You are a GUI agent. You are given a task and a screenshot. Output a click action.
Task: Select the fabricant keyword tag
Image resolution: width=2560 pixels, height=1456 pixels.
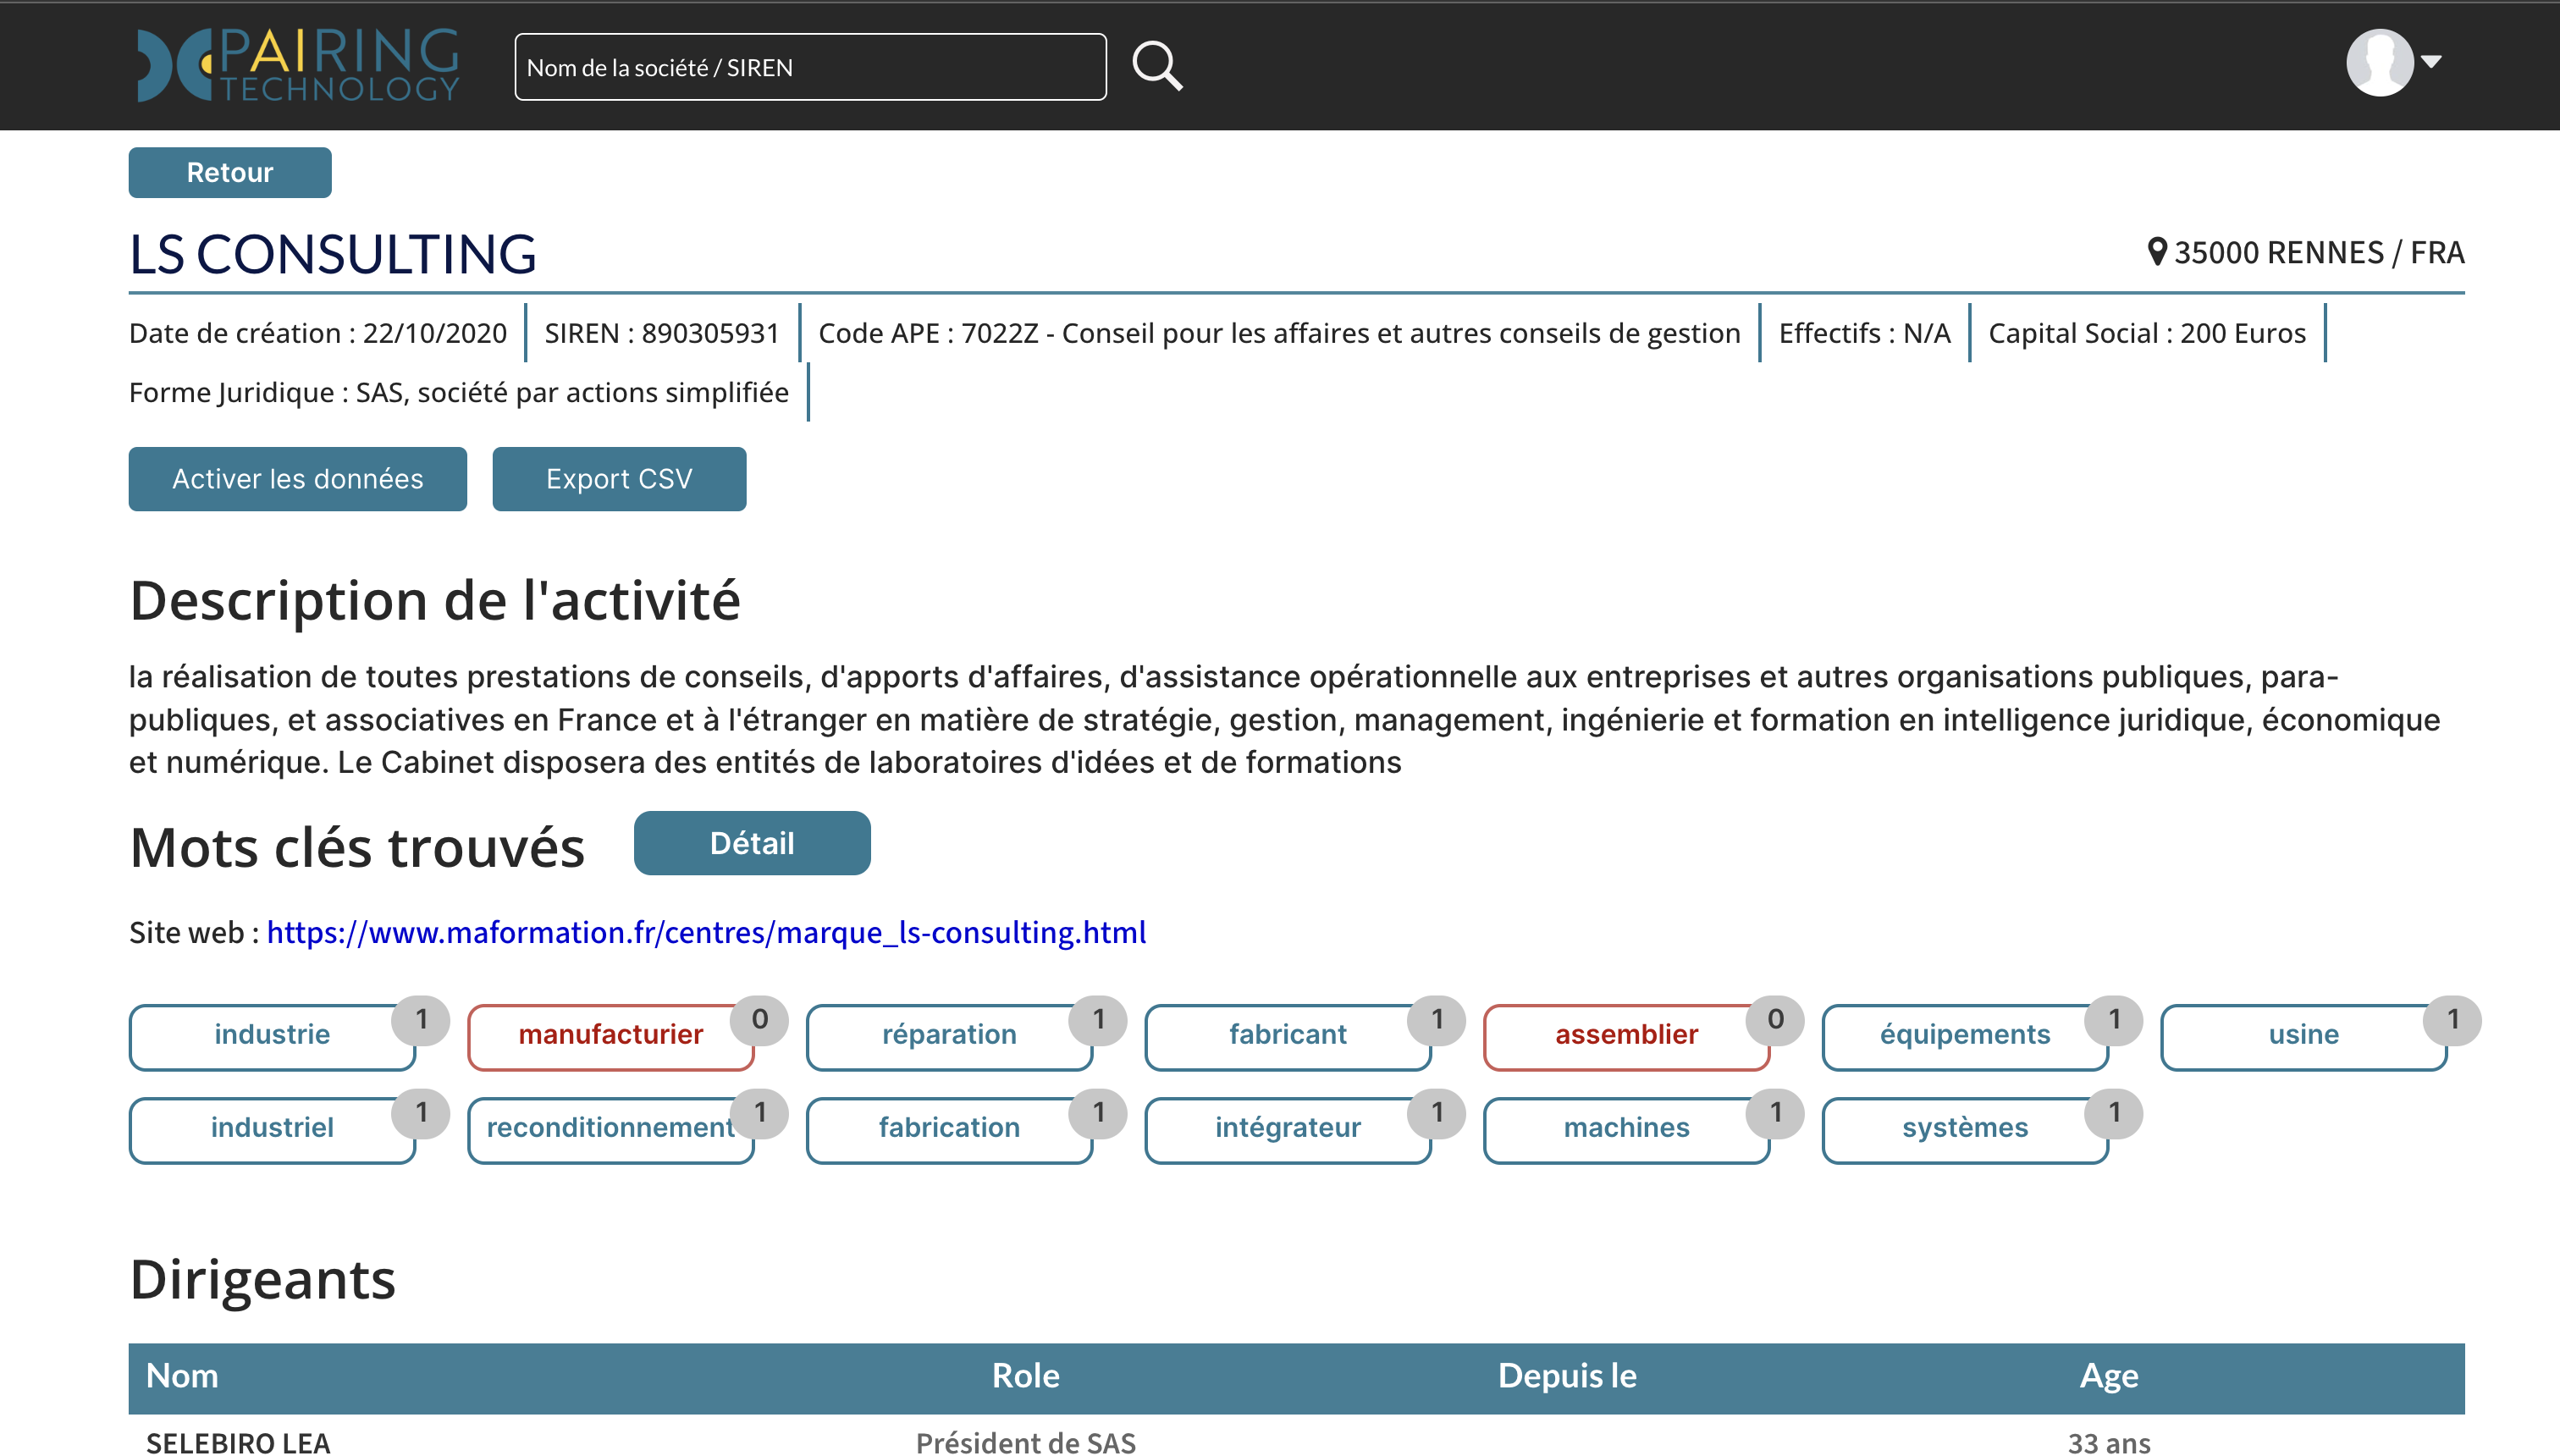1288,1036
